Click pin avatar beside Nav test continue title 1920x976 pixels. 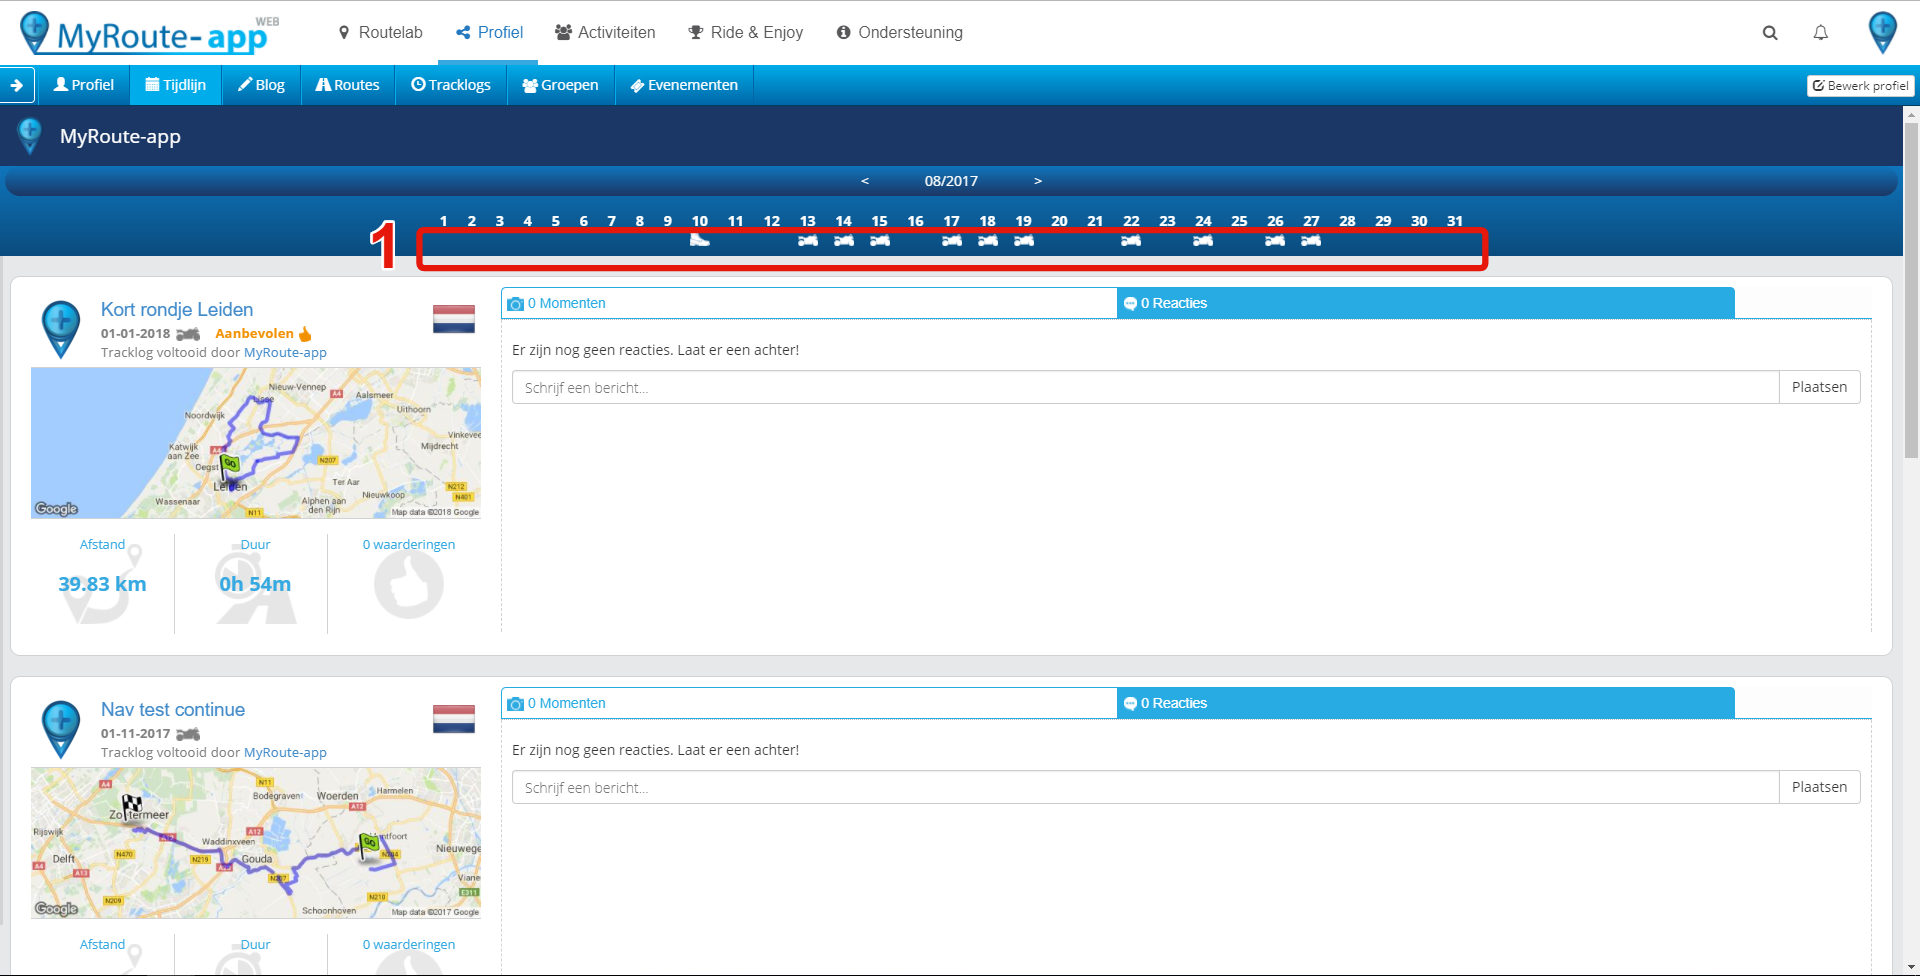[61, 729]
